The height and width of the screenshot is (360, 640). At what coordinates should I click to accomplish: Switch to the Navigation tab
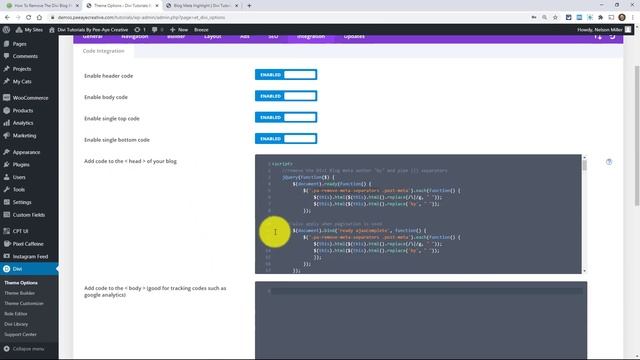[134, 37]
